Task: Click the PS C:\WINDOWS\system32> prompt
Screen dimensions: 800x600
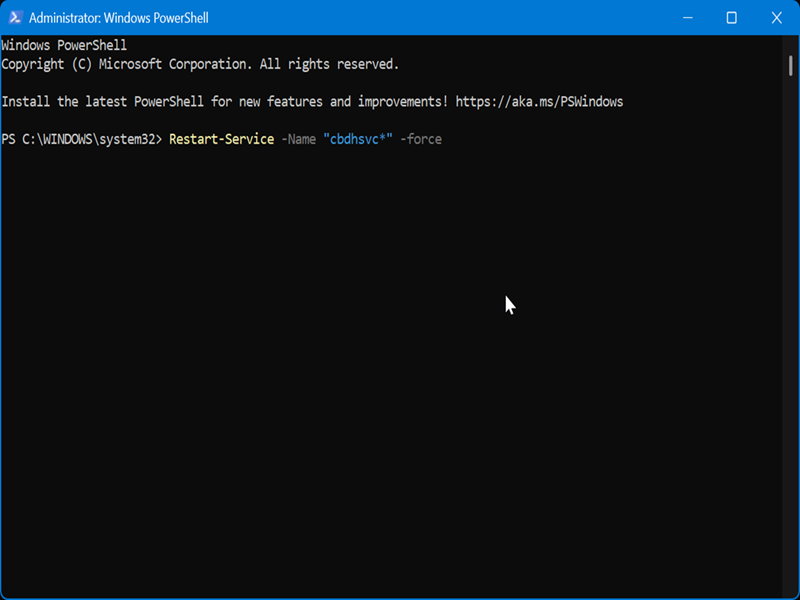Action: pos(82,139)
